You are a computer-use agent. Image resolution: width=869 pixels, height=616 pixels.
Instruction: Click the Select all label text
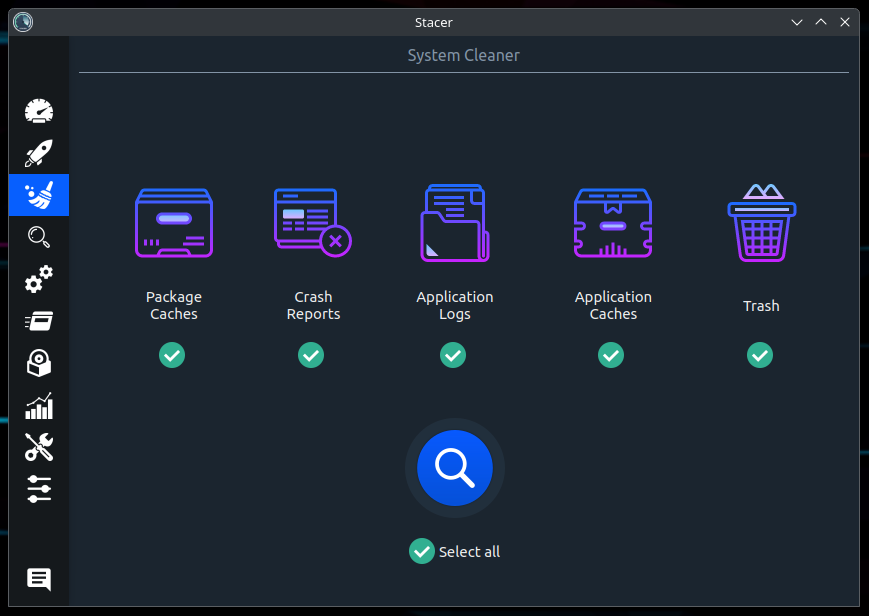click(x=469, y=552)
